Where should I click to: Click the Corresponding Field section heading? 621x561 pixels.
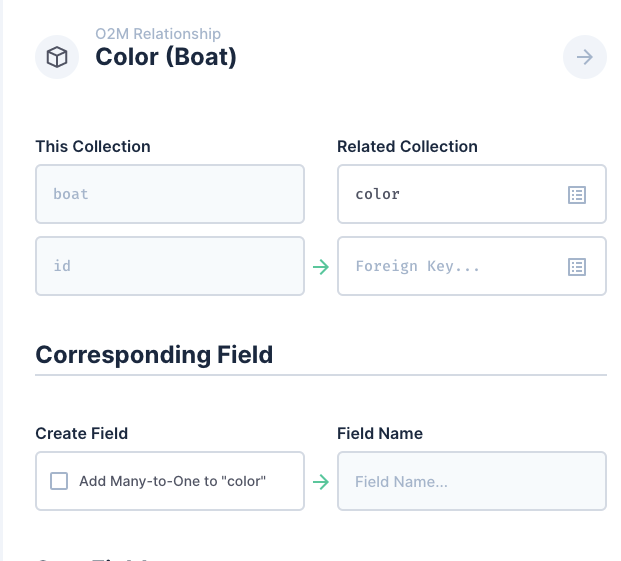click(154, 354)
